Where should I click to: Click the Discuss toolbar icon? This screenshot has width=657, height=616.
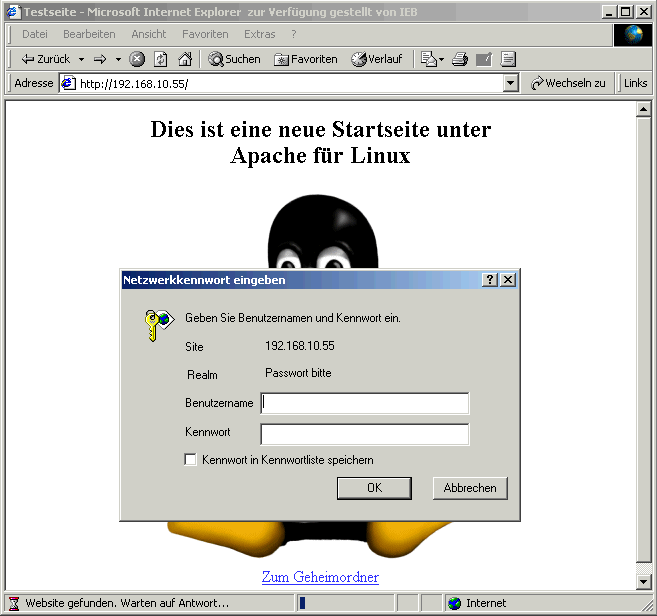[x=508, y=59]
